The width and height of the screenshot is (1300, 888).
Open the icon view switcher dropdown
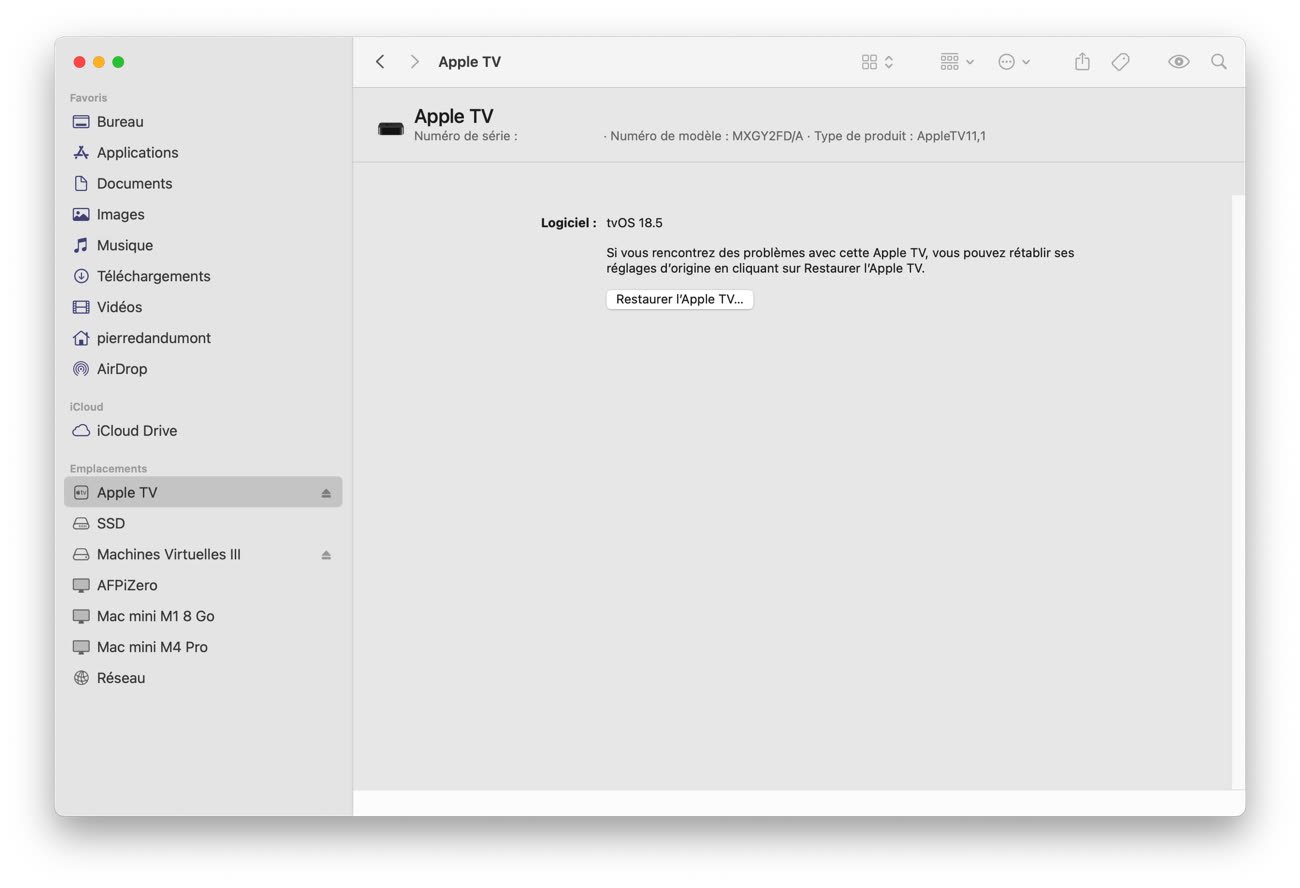878,62
